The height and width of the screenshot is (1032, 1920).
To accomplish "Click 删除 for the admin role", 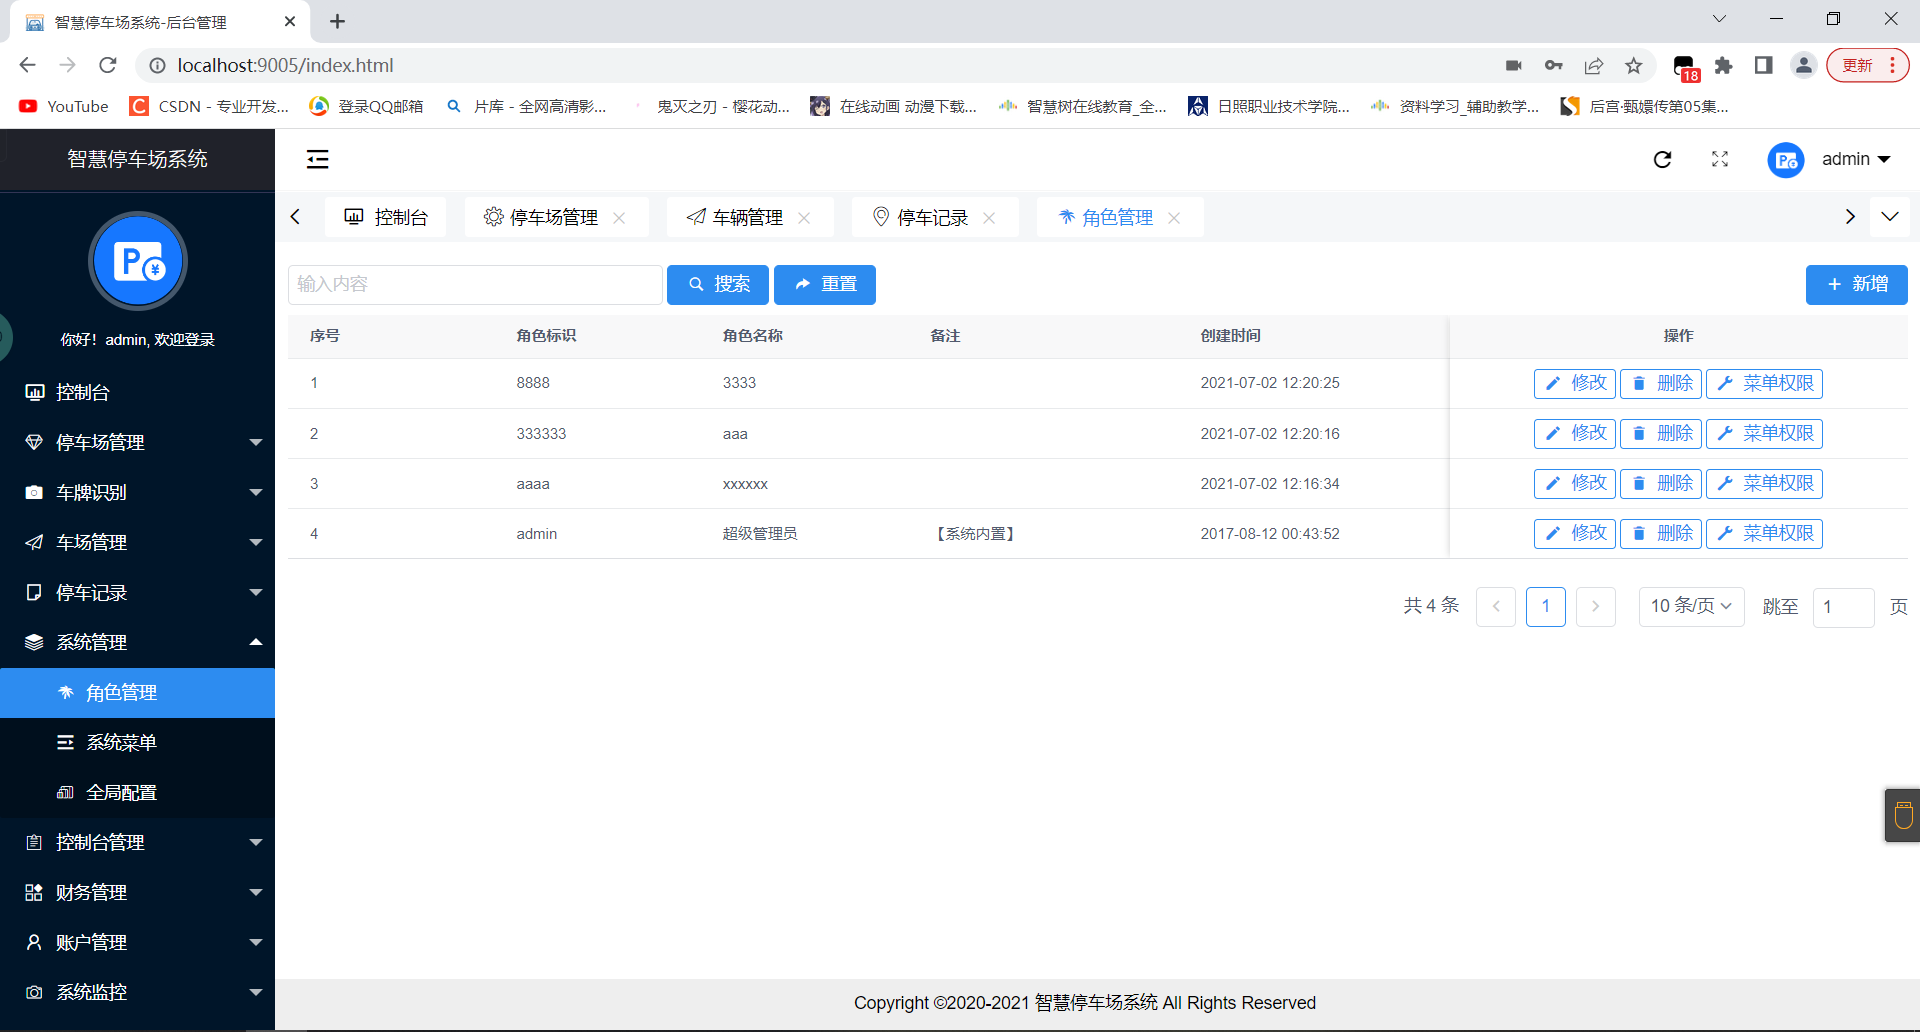I will 1661,534.
